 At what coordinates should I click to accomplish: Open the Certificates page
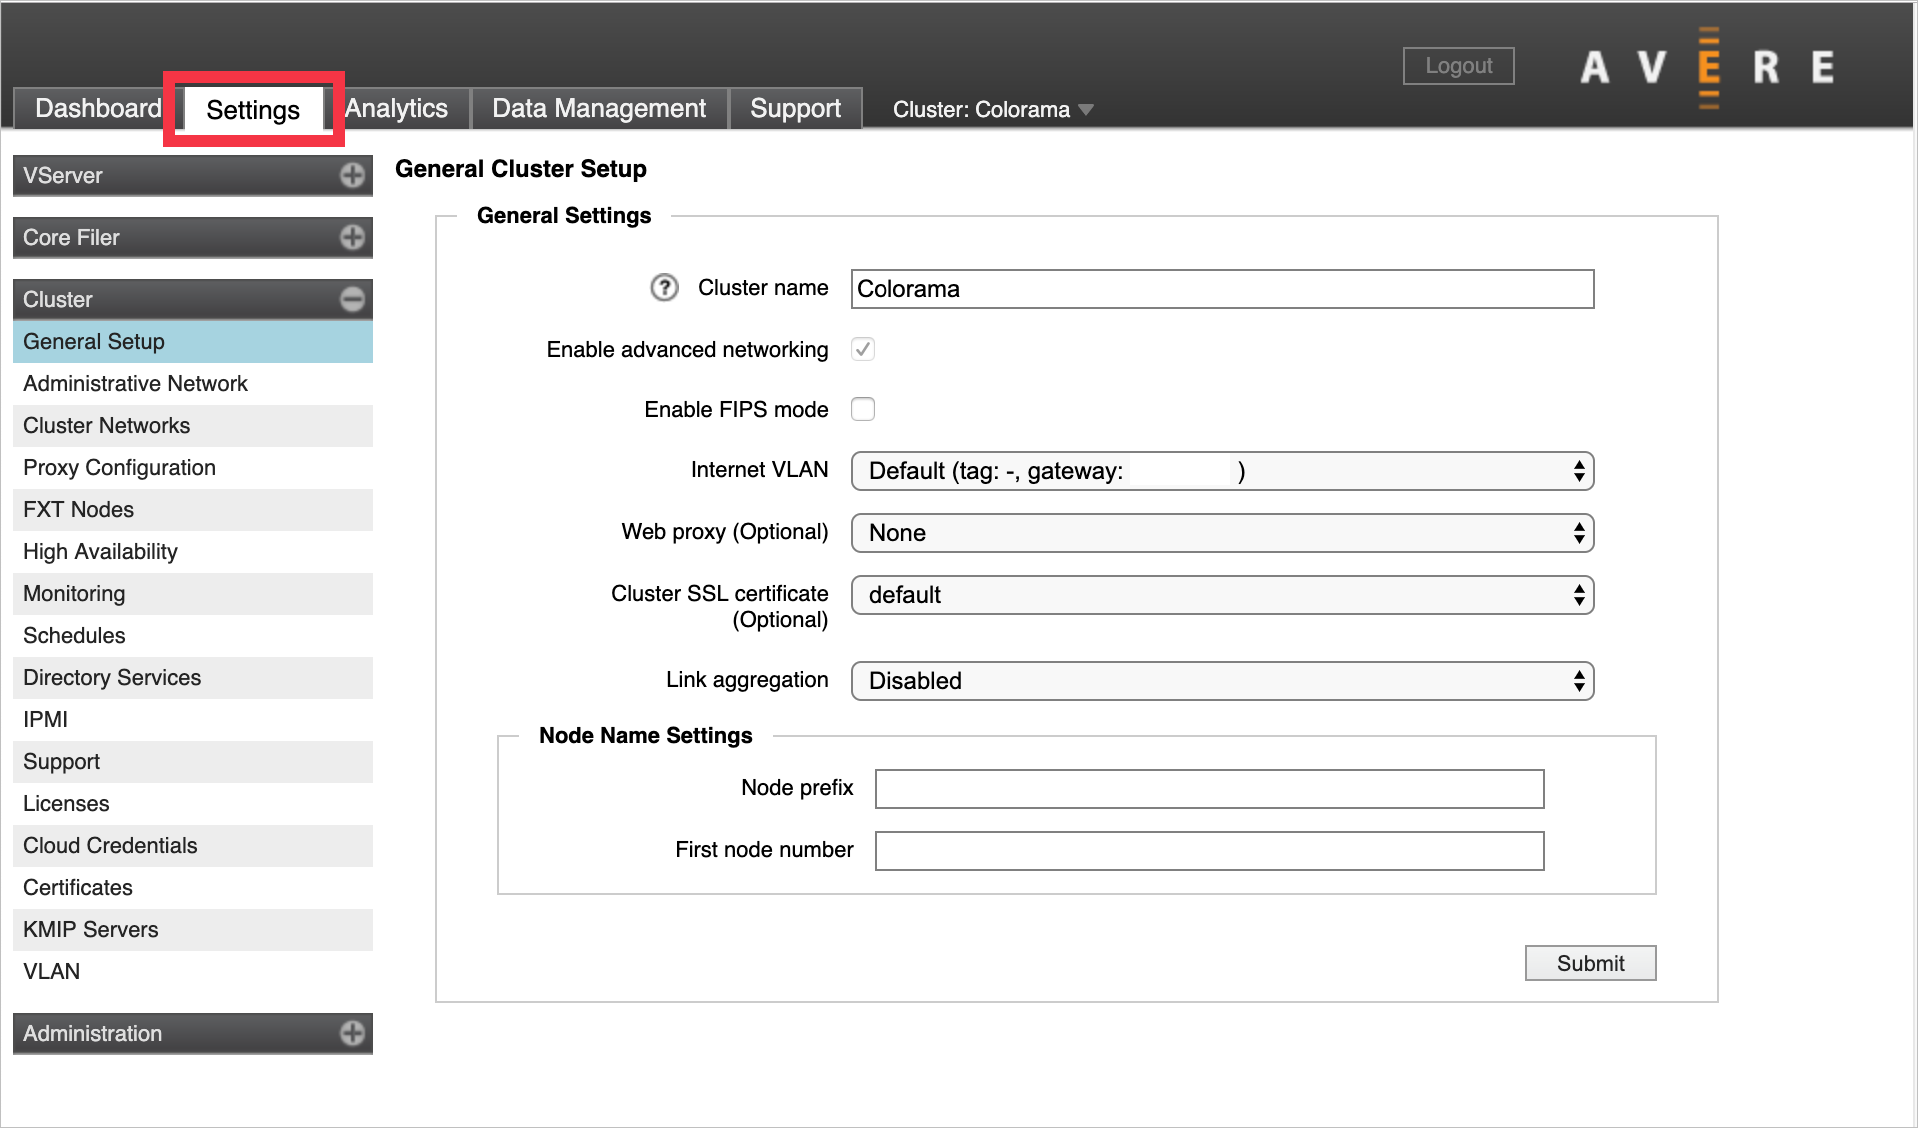coord(193,888)
